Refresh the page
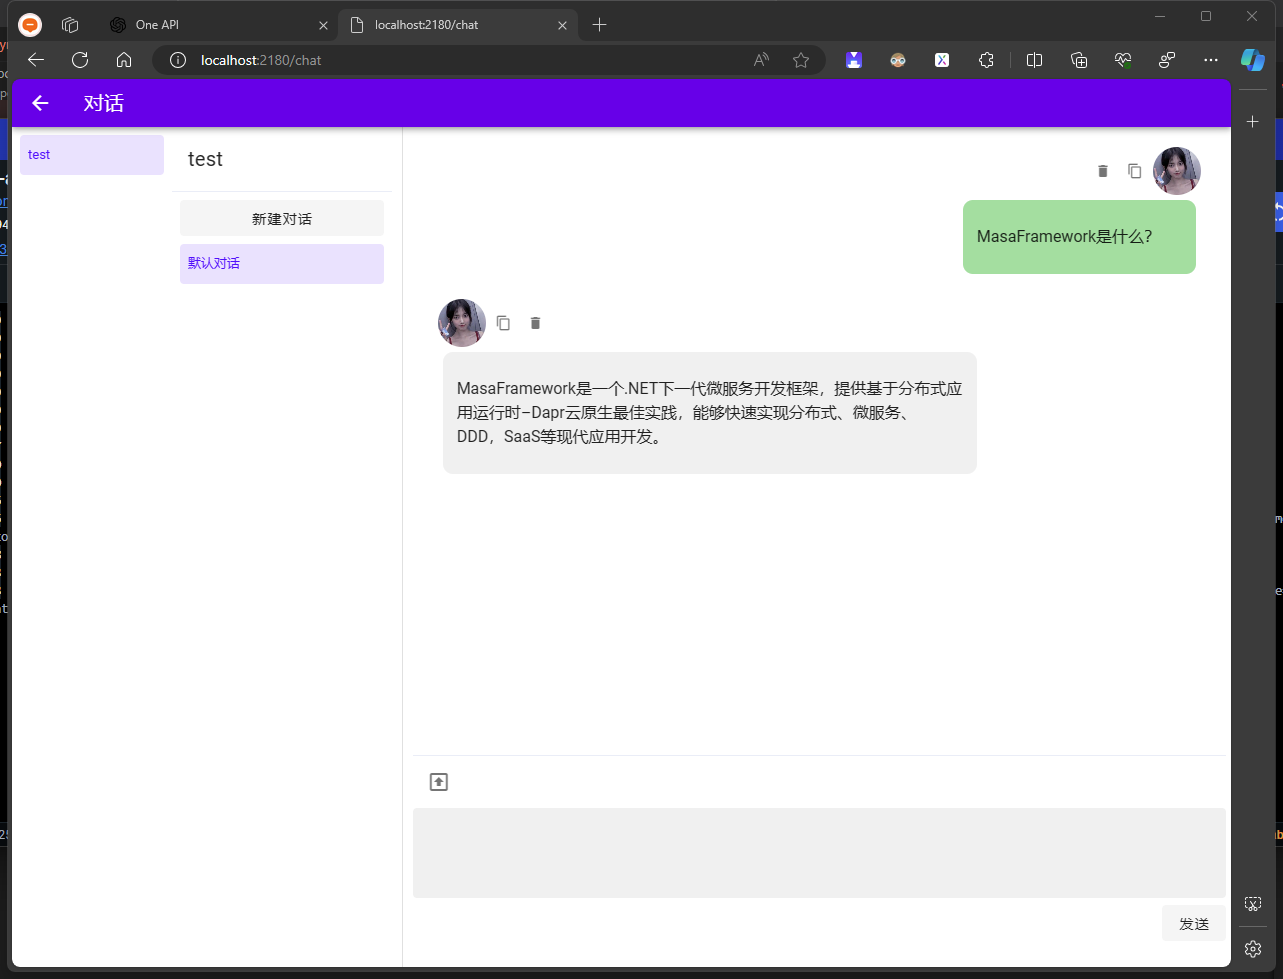This screenshot has width=1283, height=979. 80,60
